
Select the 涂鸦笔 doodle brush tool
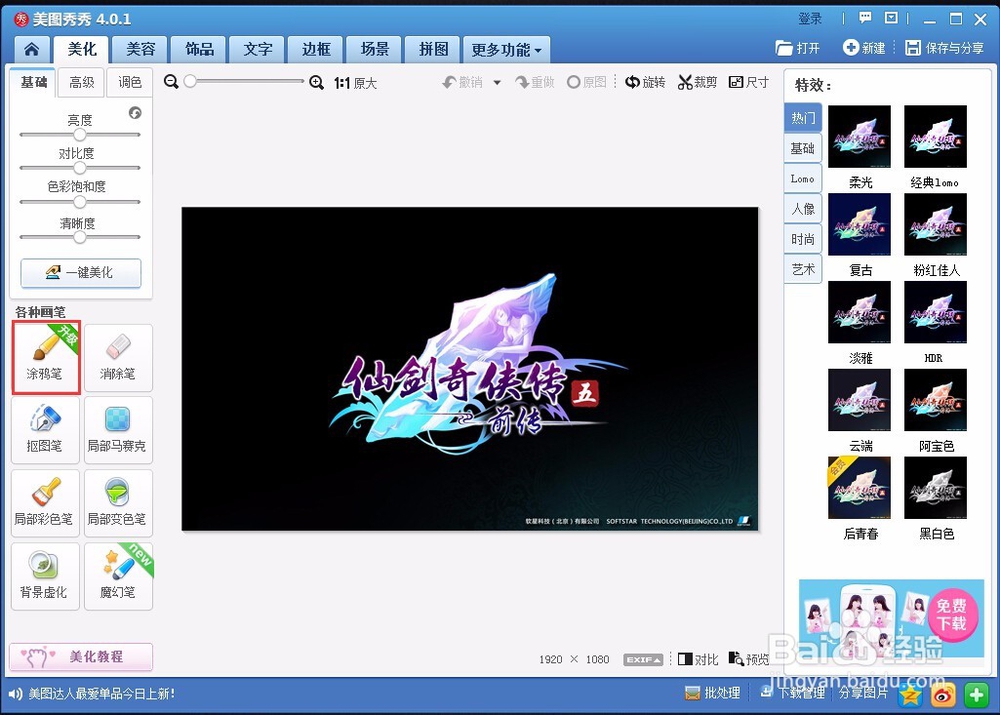46,358
